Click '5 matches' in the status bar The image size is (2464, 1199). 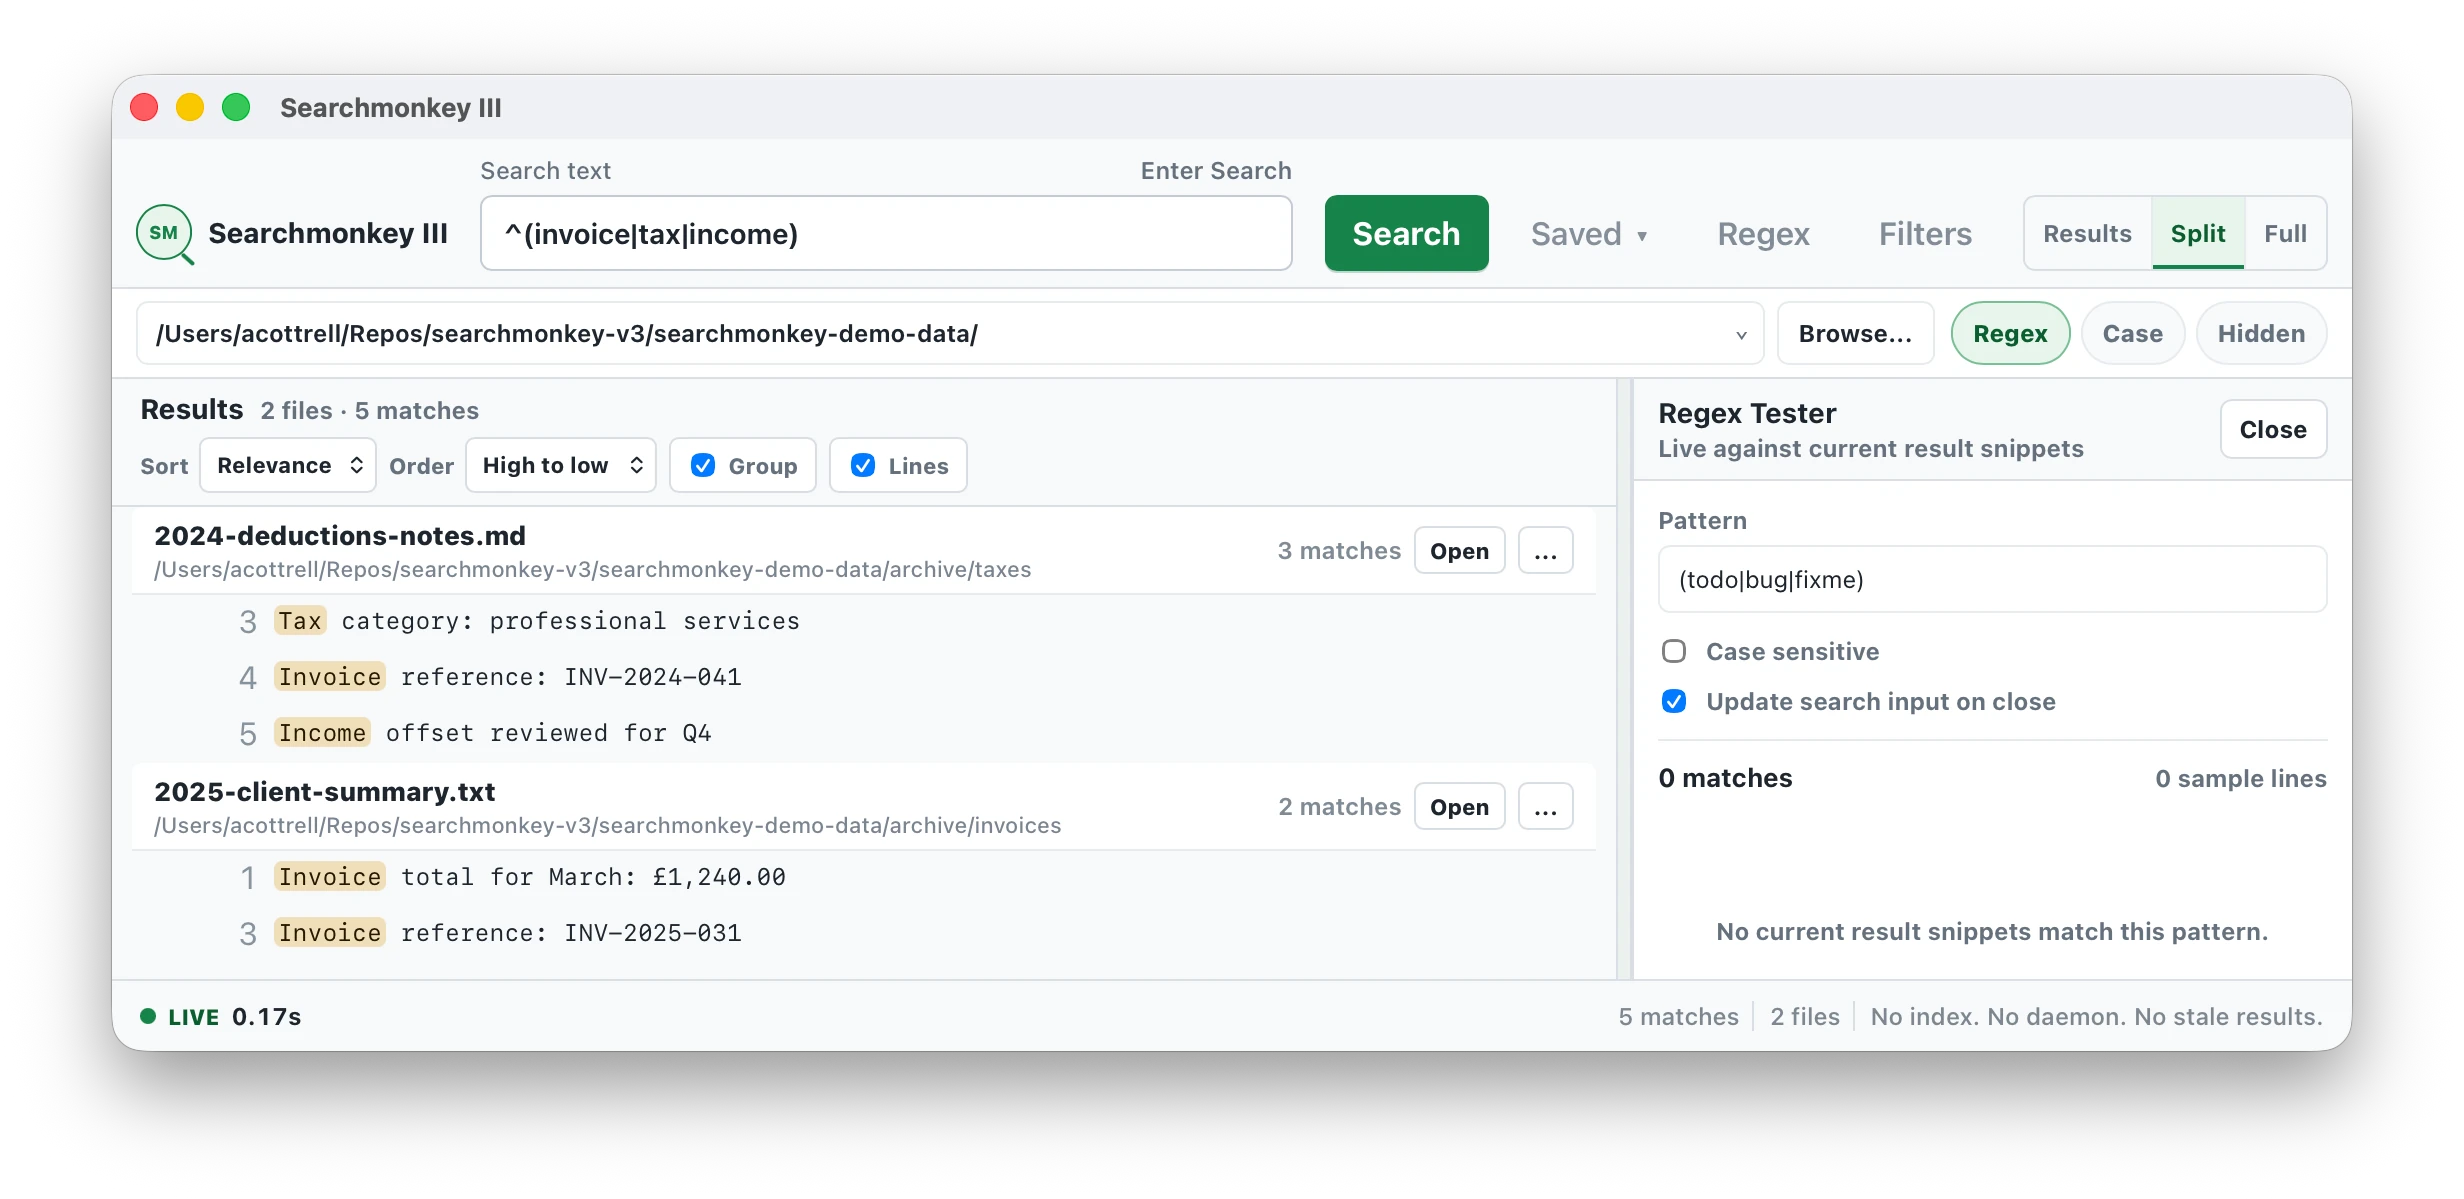(x=1678, y=1017)
